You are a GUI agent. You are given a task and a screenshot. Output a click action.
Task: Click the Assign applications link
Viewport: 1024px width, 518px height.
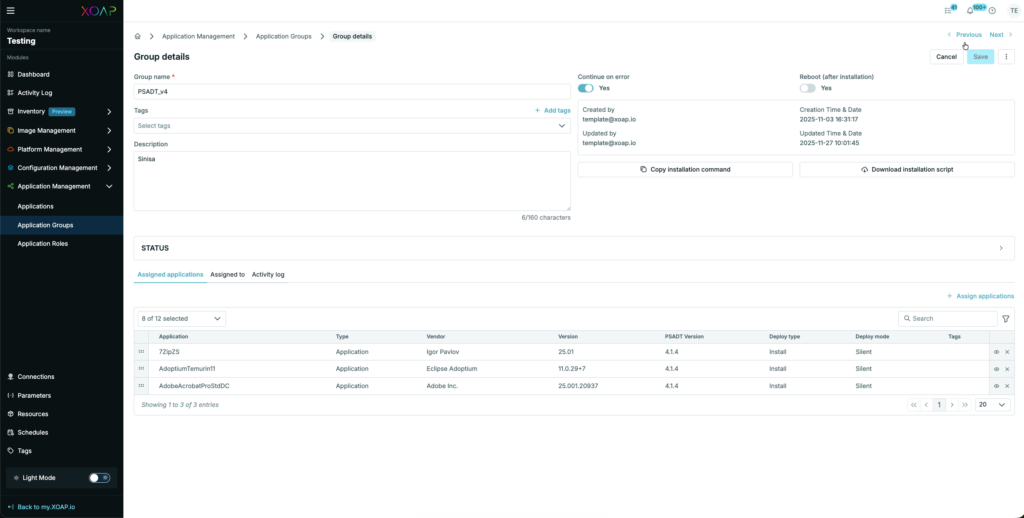point(980,296)
